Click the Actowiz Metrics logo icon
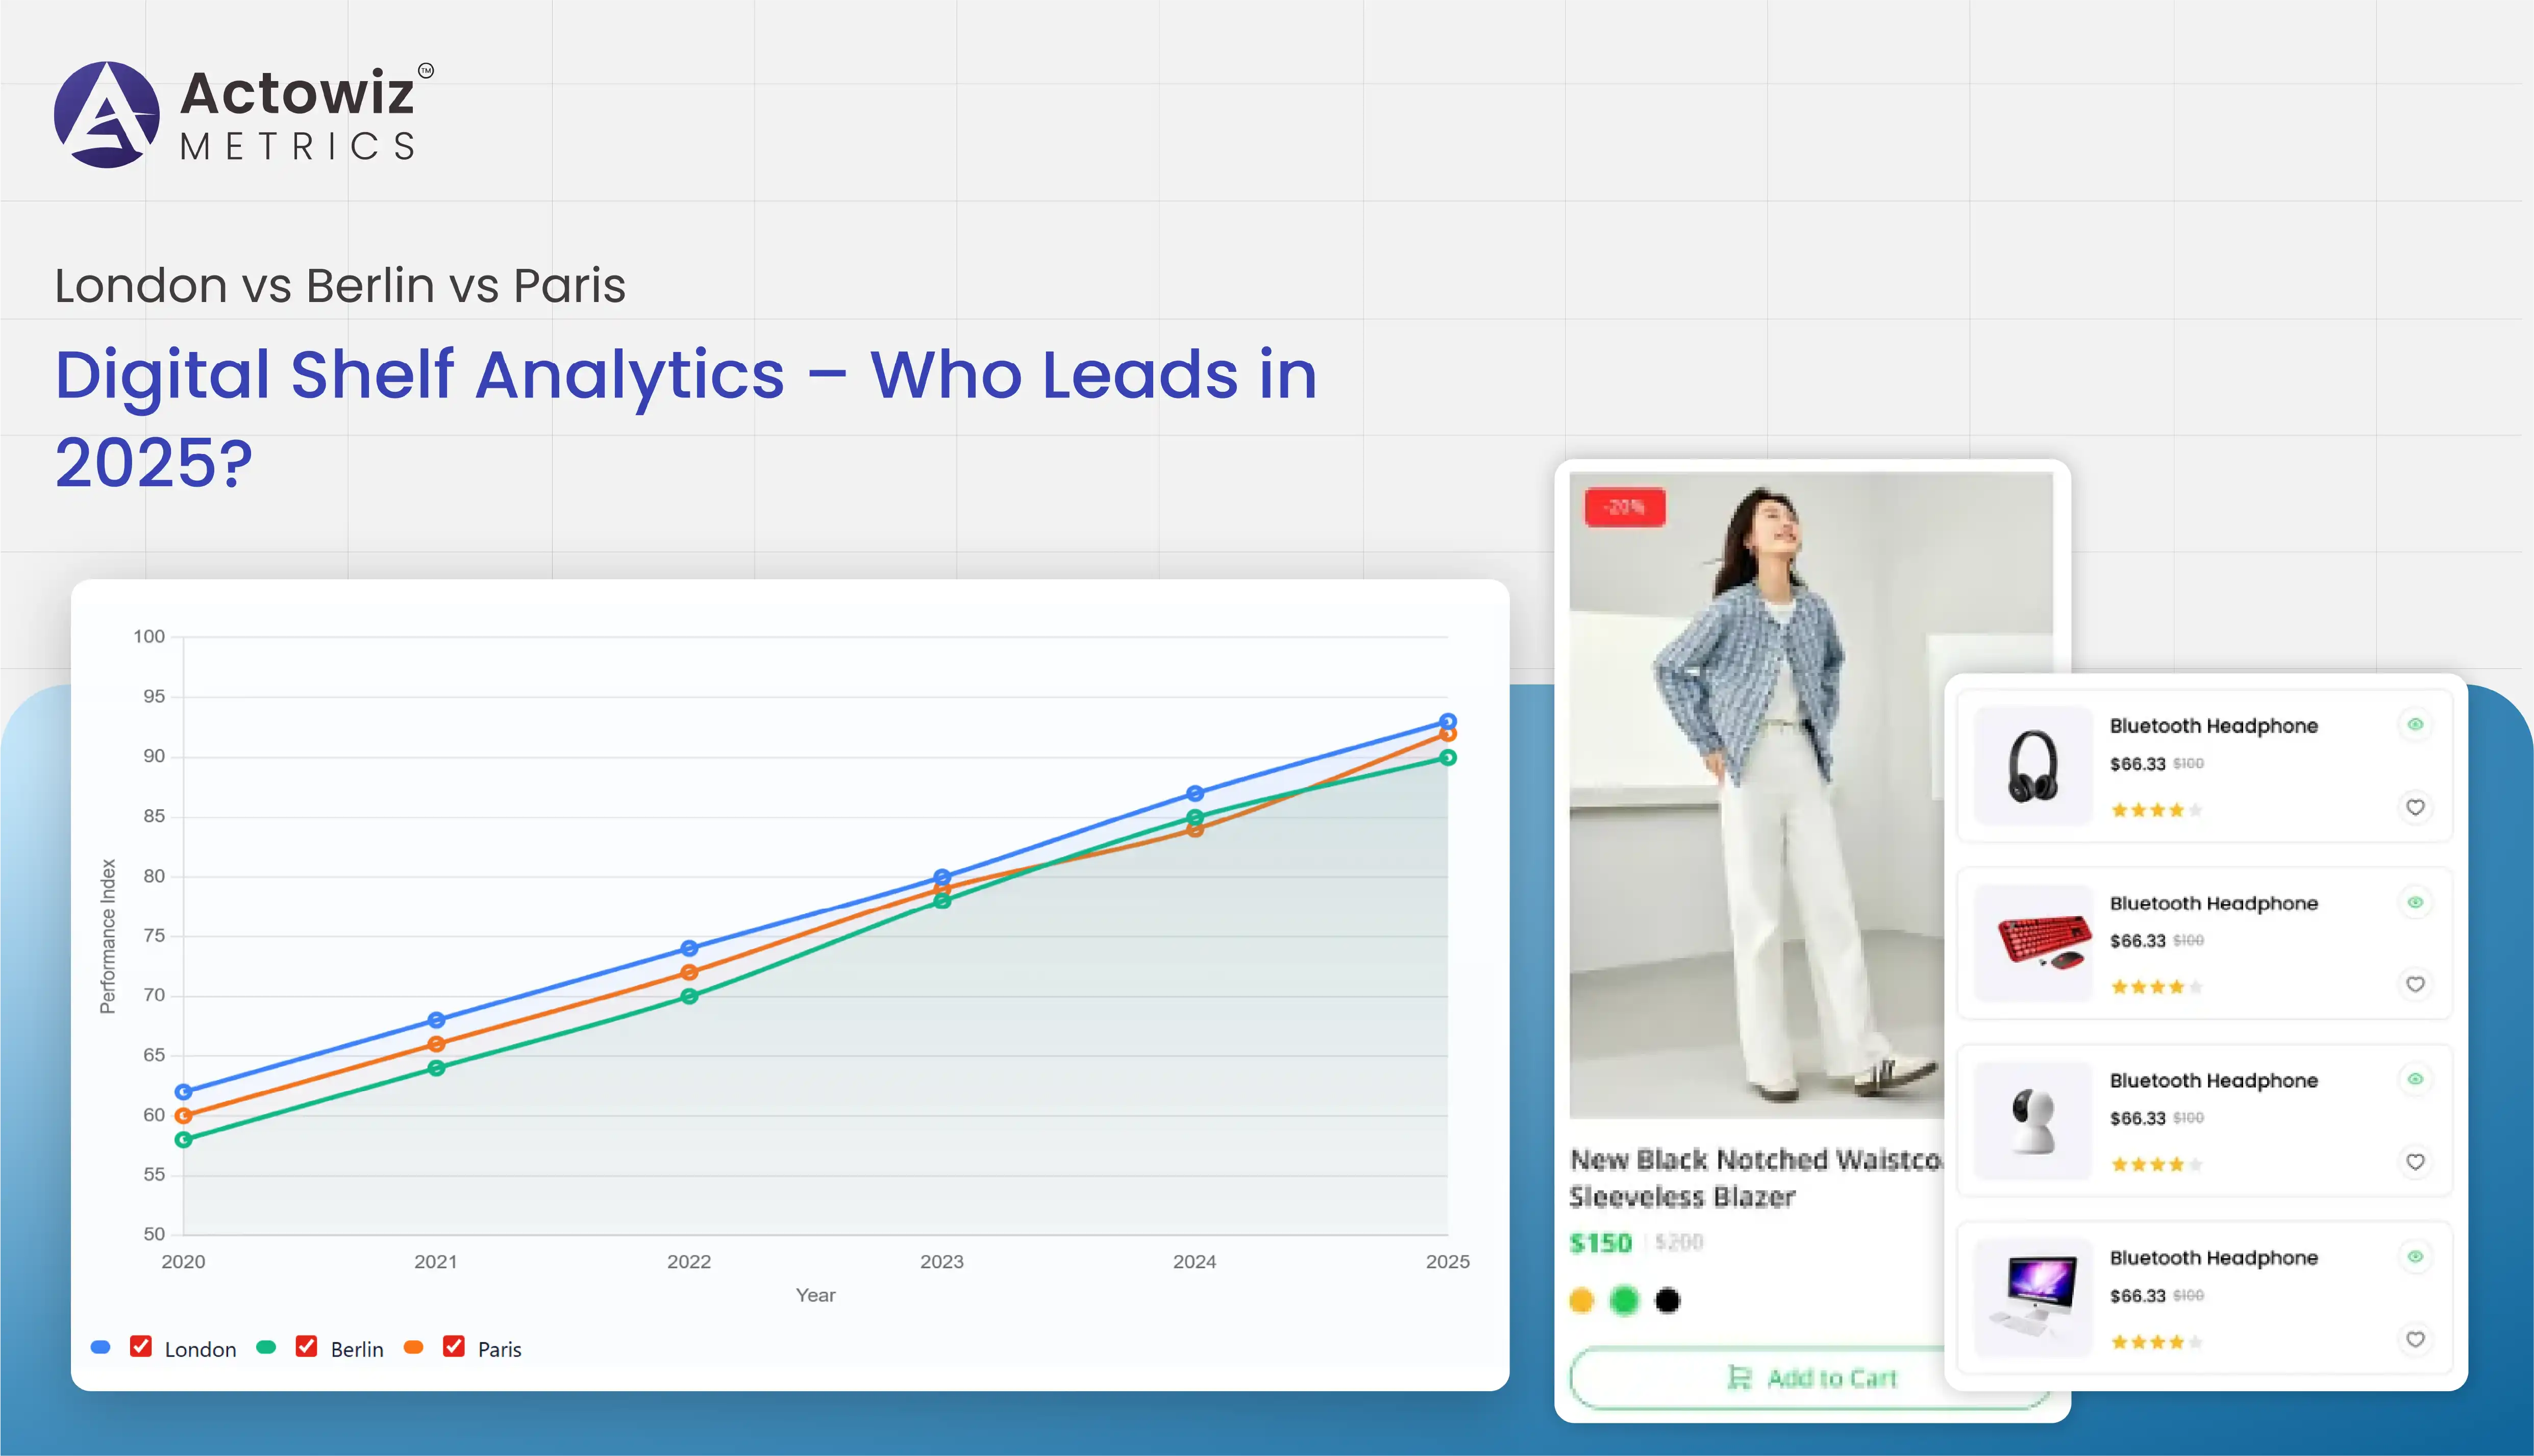The width and height of the screenshot is (2534, 1456). 107,115
